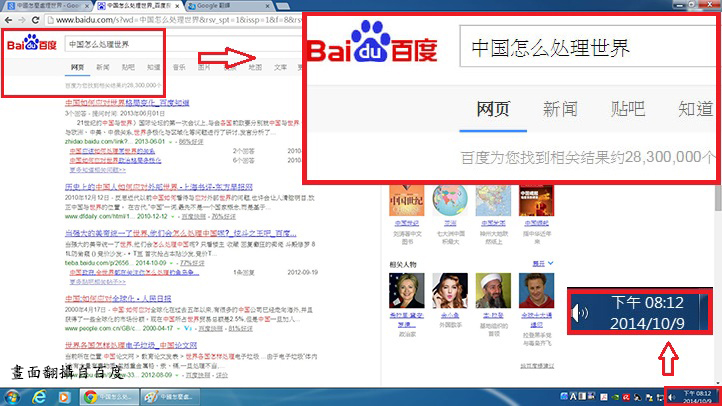Launch Internet Explorer from the taskbar
Viewport: 722px width, 406px height.
(x=39, y=396)
